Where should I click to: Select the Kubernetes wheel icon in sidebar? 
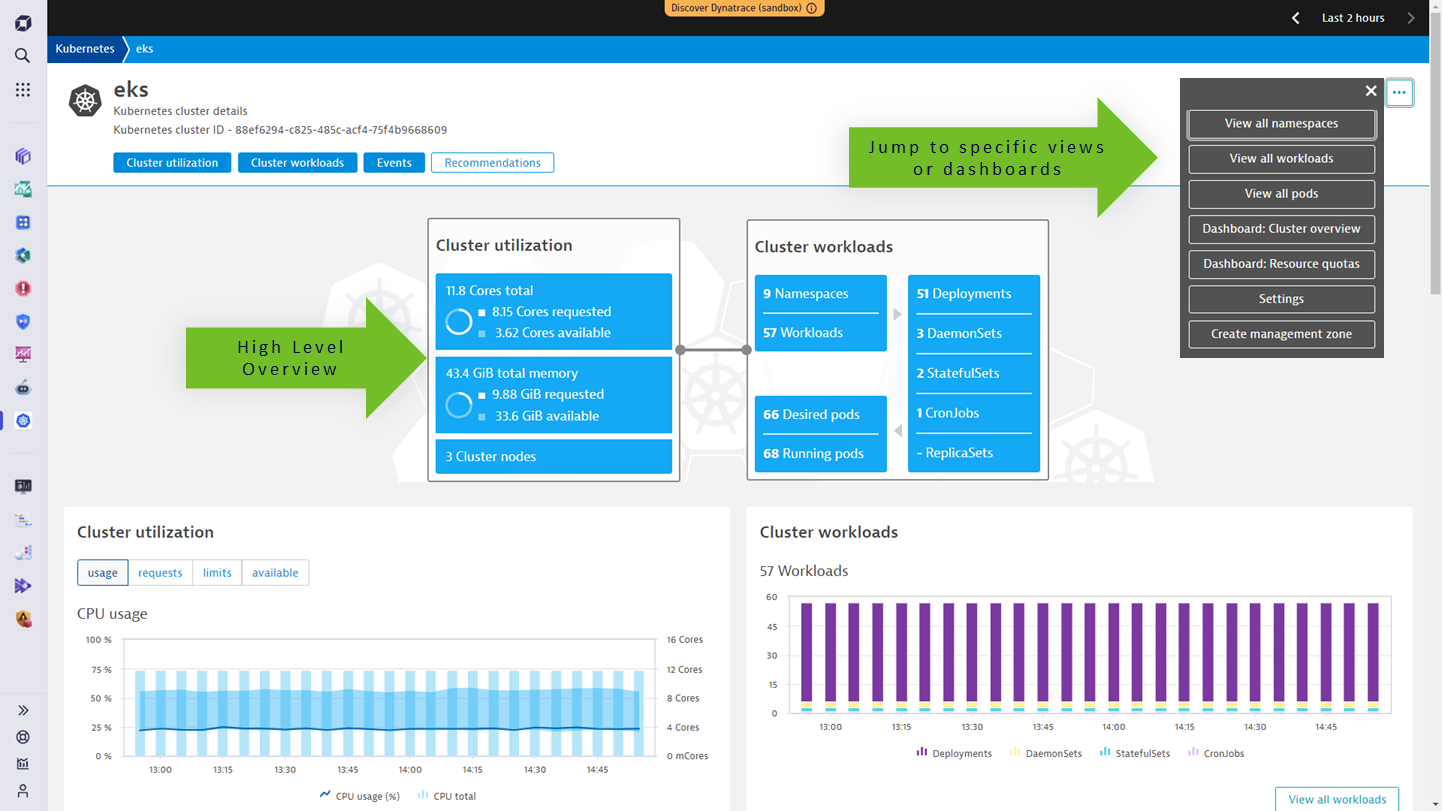pyautogui.click(x=22, y=420)
